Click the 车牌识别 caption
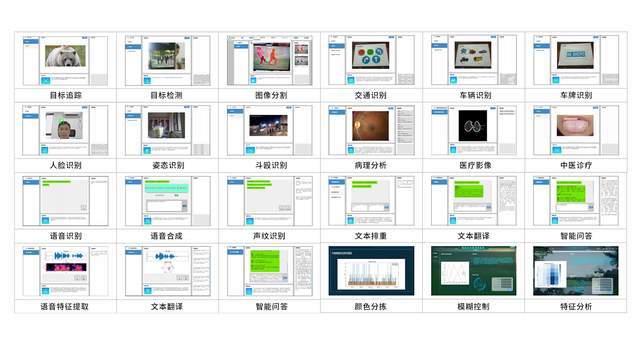This screenshot has height=360, width=640. coord(576,95)
